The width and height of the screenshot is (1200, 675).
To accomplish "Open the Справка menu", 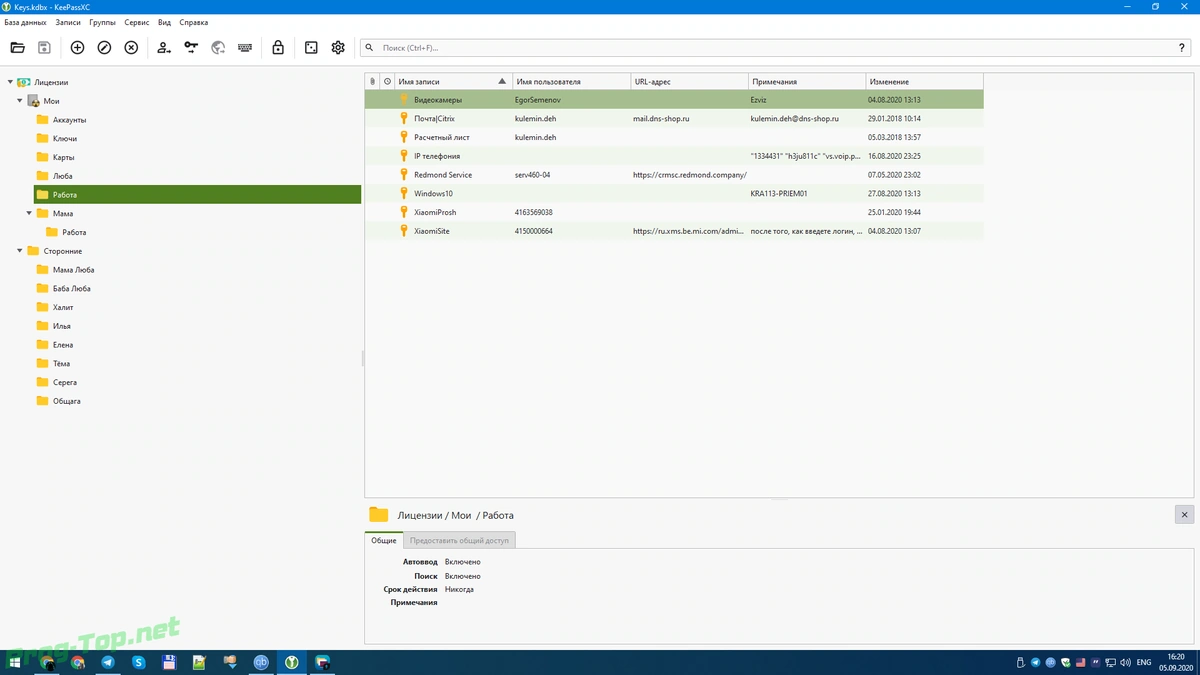I will pos(194,22).
